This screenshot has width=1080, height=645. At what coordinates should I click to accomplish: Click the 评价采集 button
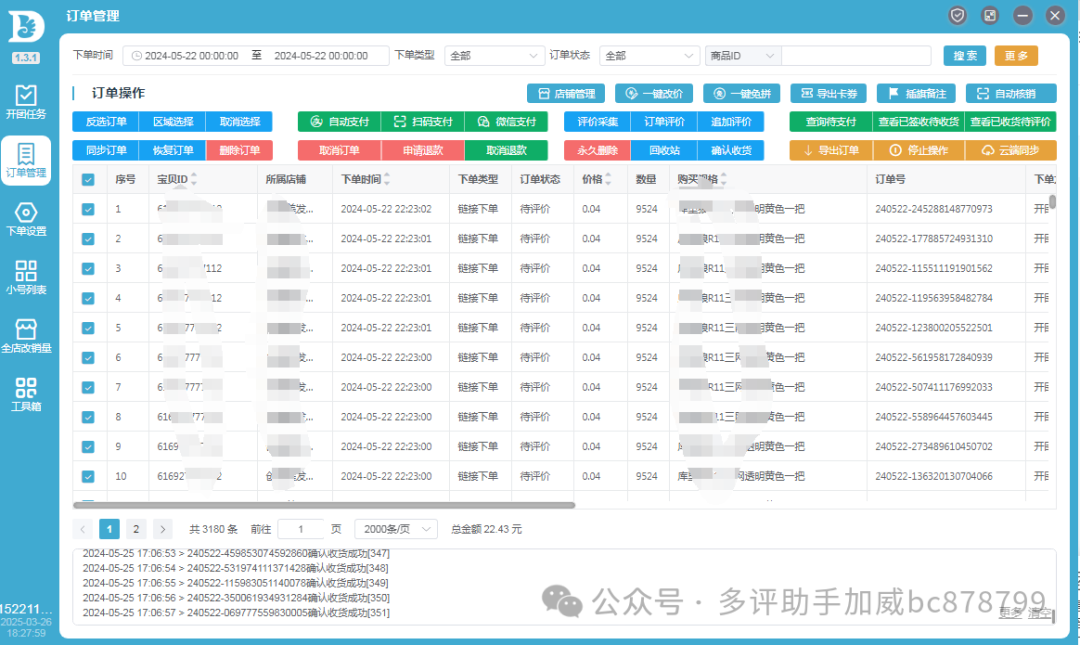(x=597, y=121)
